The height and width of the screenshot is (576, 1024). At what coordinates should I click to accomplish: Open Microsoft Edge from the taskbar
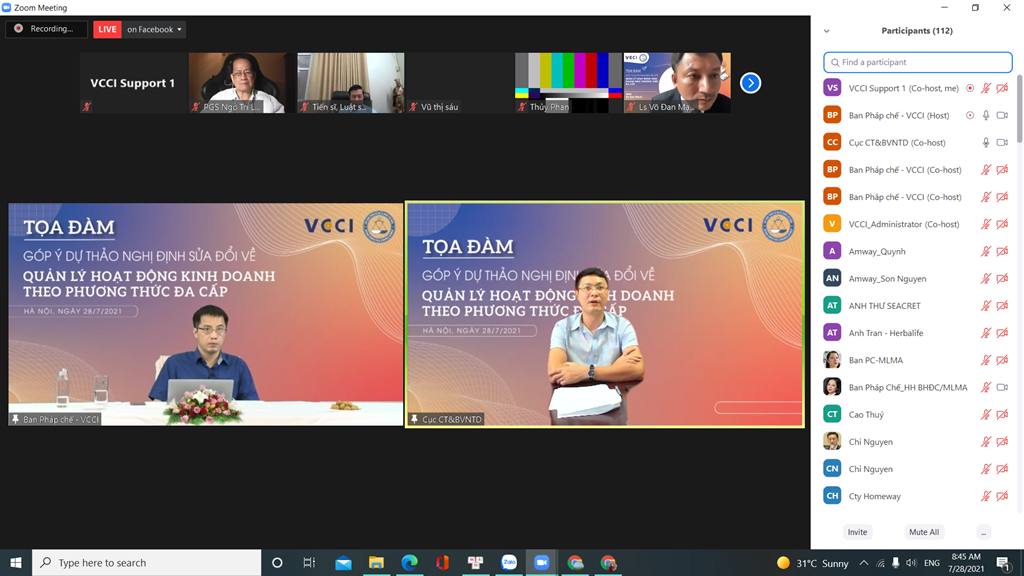point(409,563)
